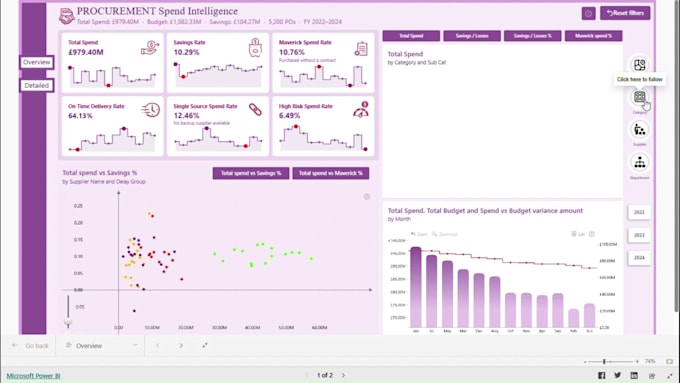Image resolution: width=680 pixels, height=383 pixels.
Task: Switch to the Detailed page tab
Action: (x=36, y=85)
